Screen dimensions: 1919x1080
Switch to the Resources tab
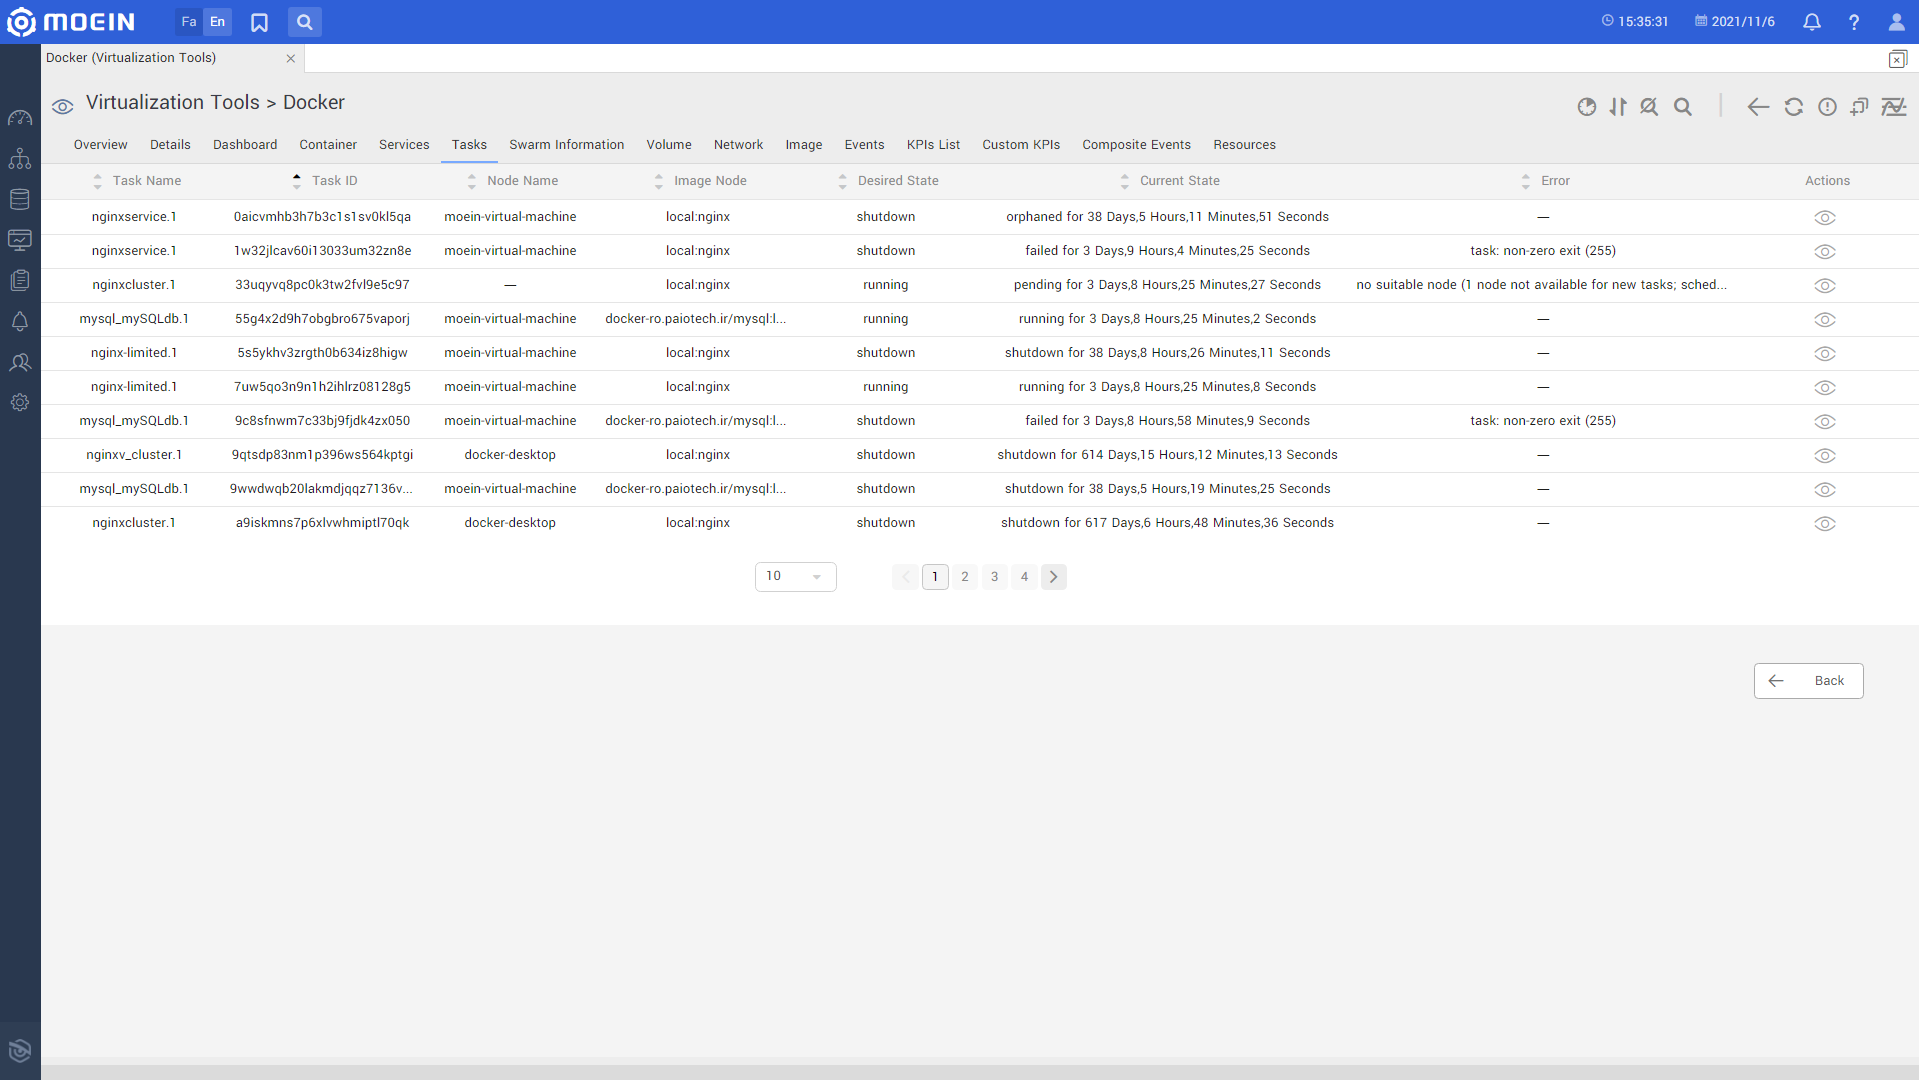tap(1244, 145)
